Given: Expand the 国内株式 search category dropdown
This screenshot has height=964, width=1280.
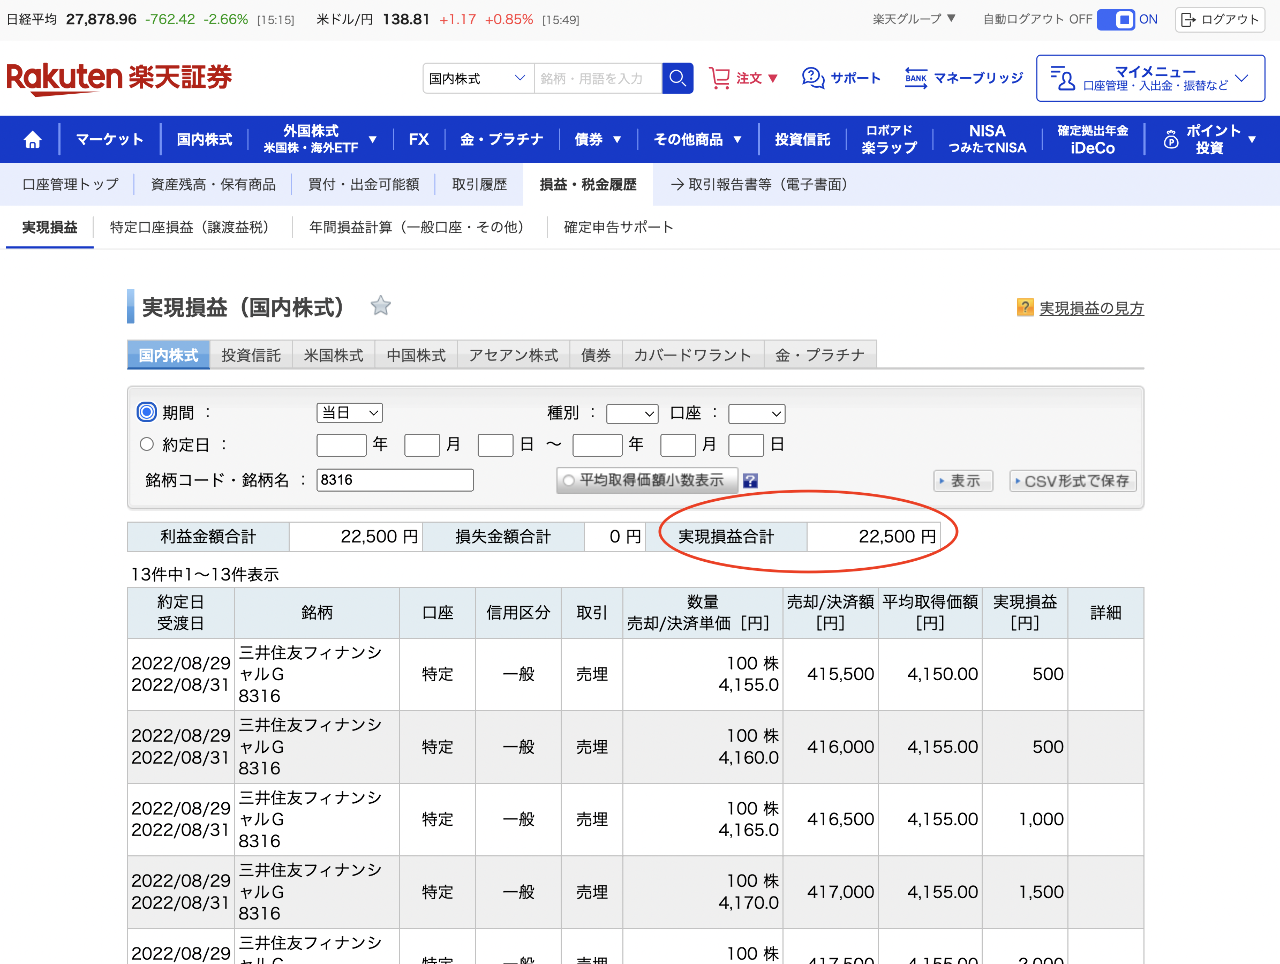Looking at the screenshot, I should point(478,78).
